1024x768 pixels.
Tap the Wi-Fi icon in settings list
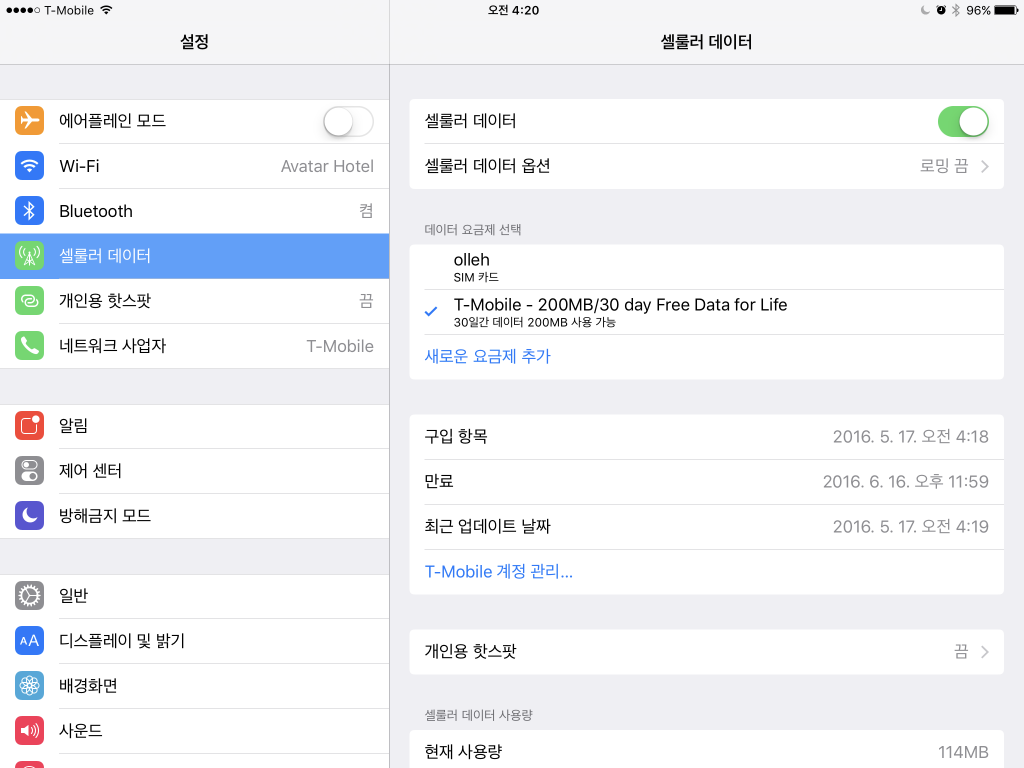click(29, 165)
